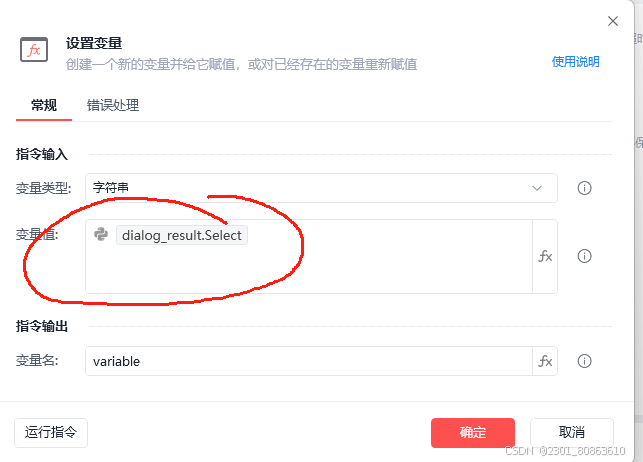Show info icon next to variable value
The image size is (643, 462).
tap(584, 256)
